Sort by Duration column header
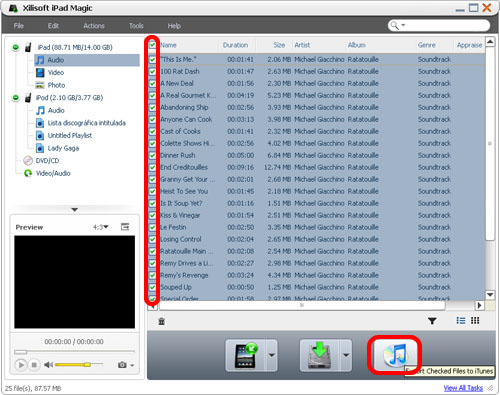Image resolution: width=500 pixels, height=395 pixels. 235,45
